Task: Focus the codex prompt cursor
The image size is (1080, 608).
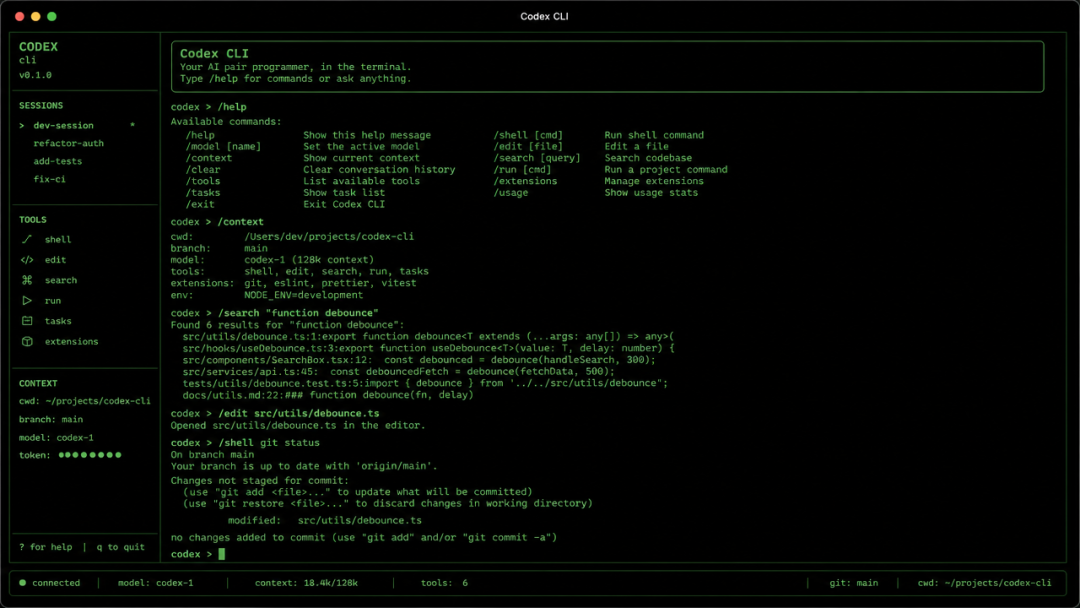Action: (x=222, y=554)
